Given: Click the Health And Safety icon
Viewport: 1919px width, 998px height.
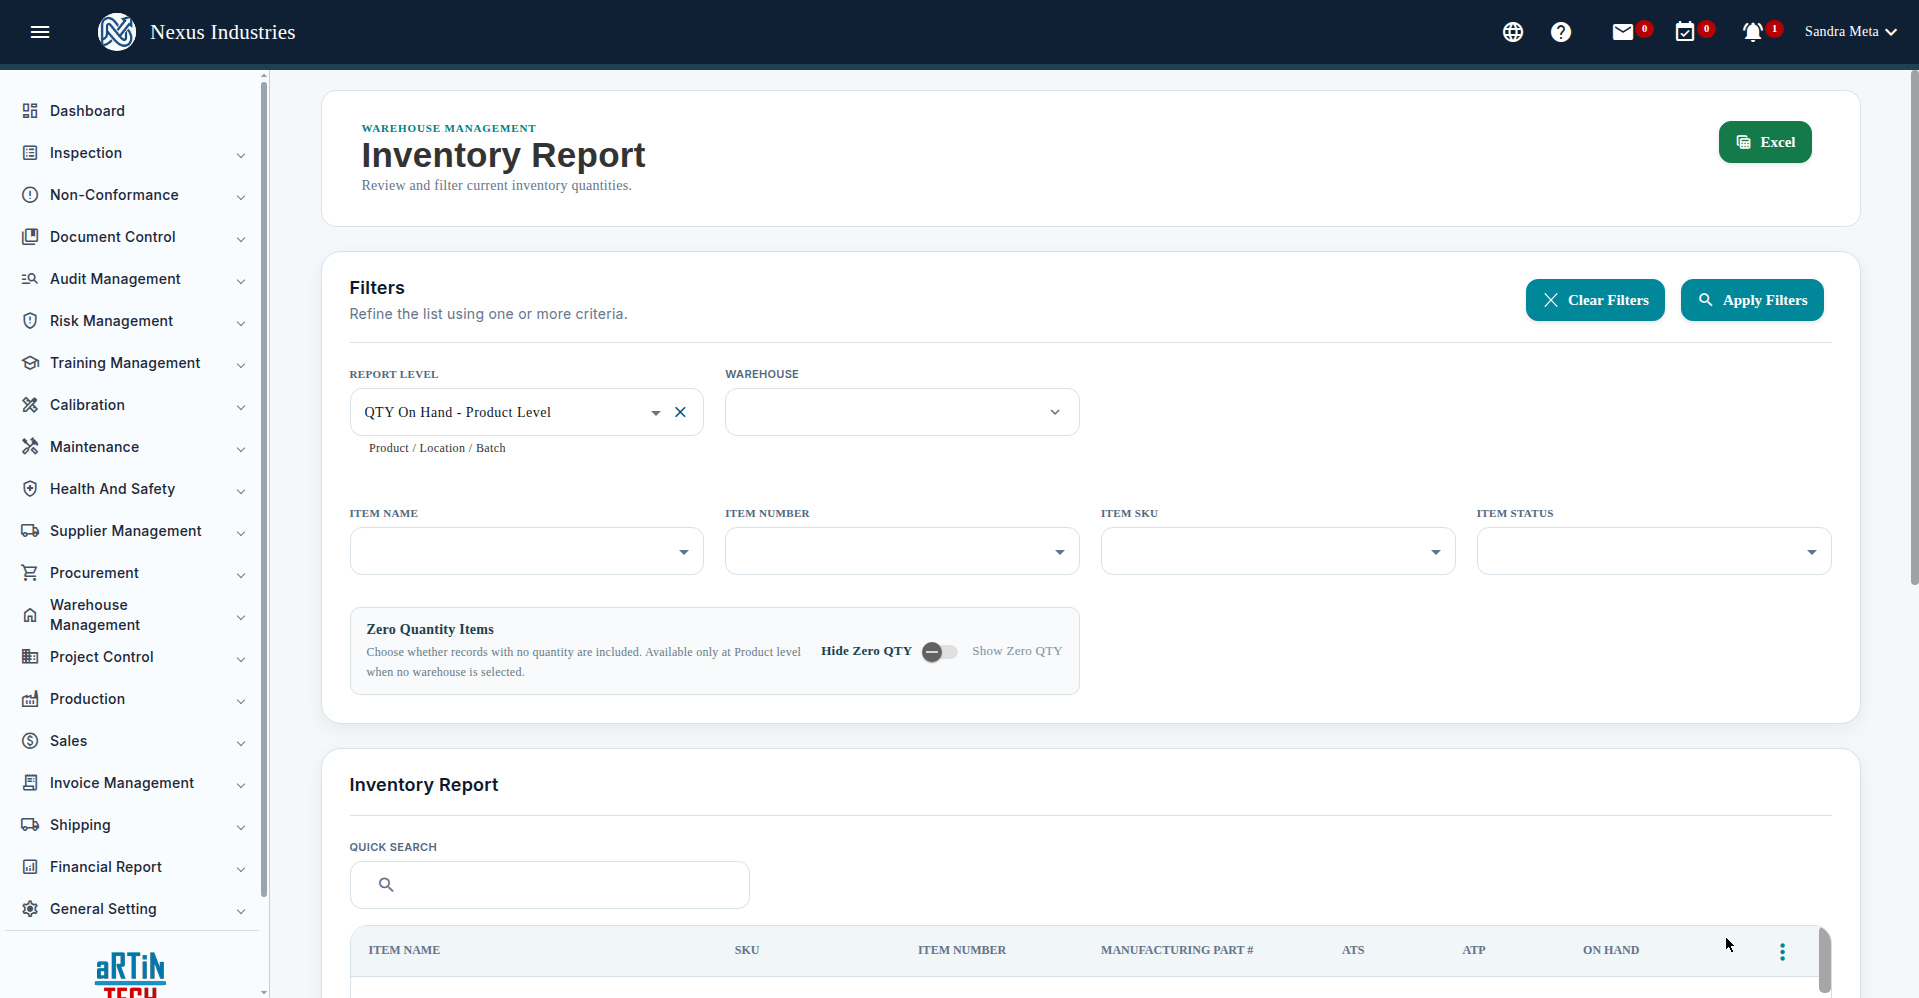Looking at the screenshot, I should click(x=30, y=489).
